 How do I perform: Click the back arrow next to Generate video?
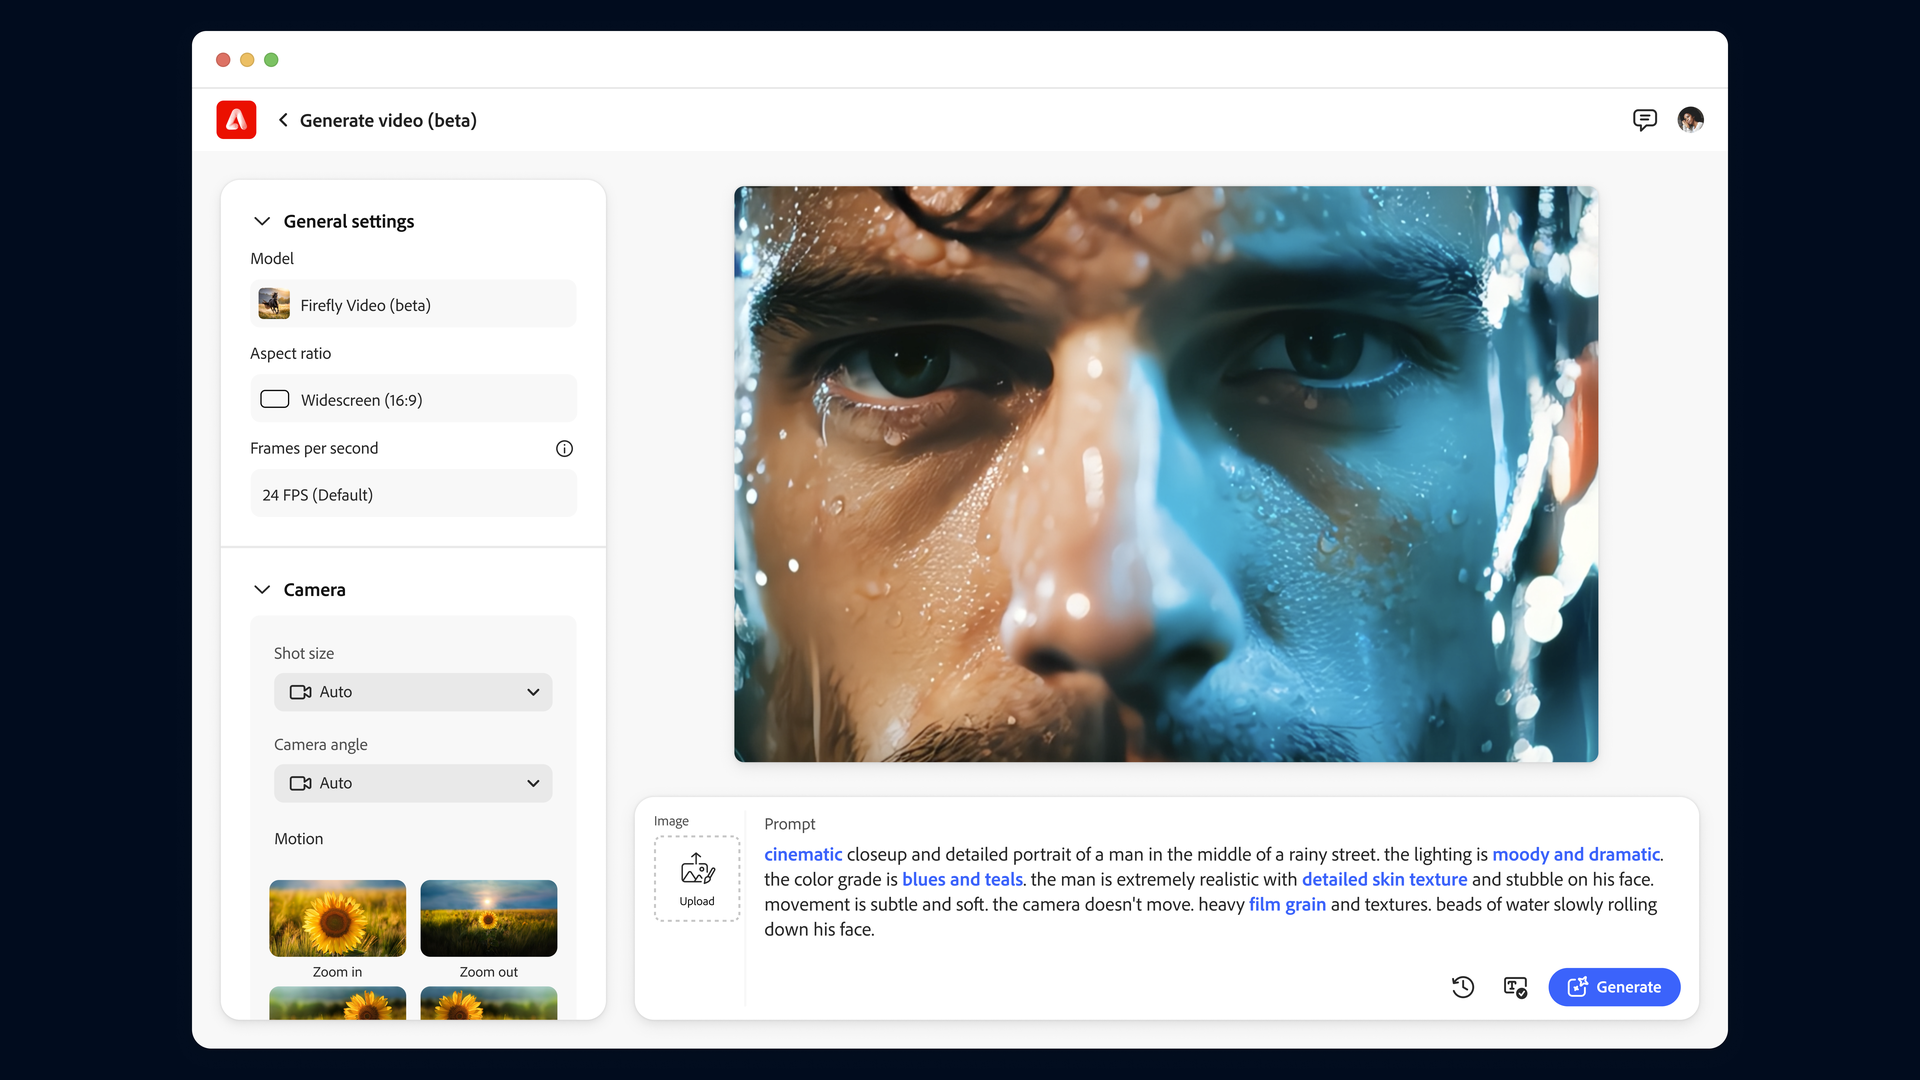click(x=283, y=119)
